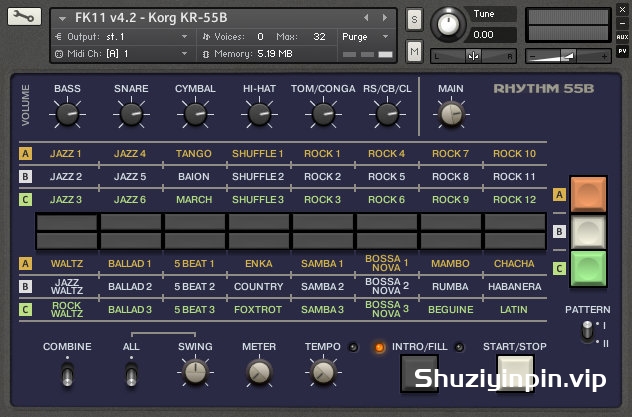
Task: Minimize the instrument view with the minus icon
Action: [x=622, y=23]
